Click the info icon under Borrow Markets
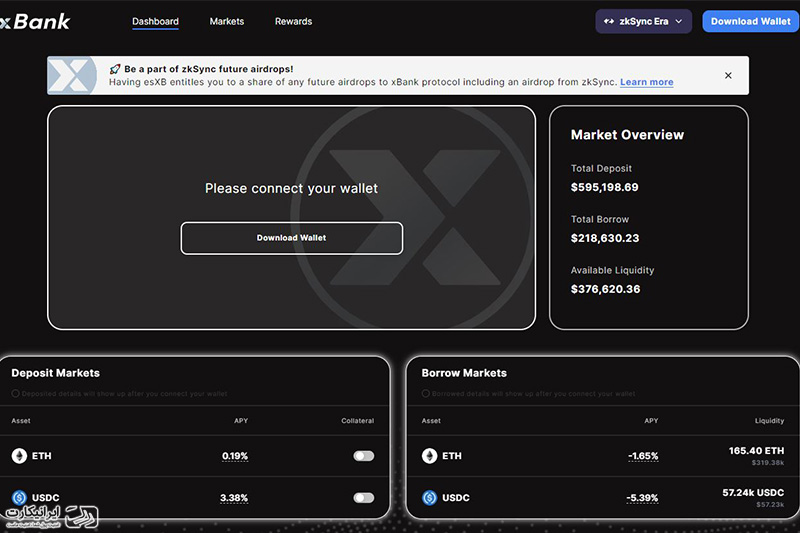The height and width of the screenshot is (533, 800). pos(426,393)
